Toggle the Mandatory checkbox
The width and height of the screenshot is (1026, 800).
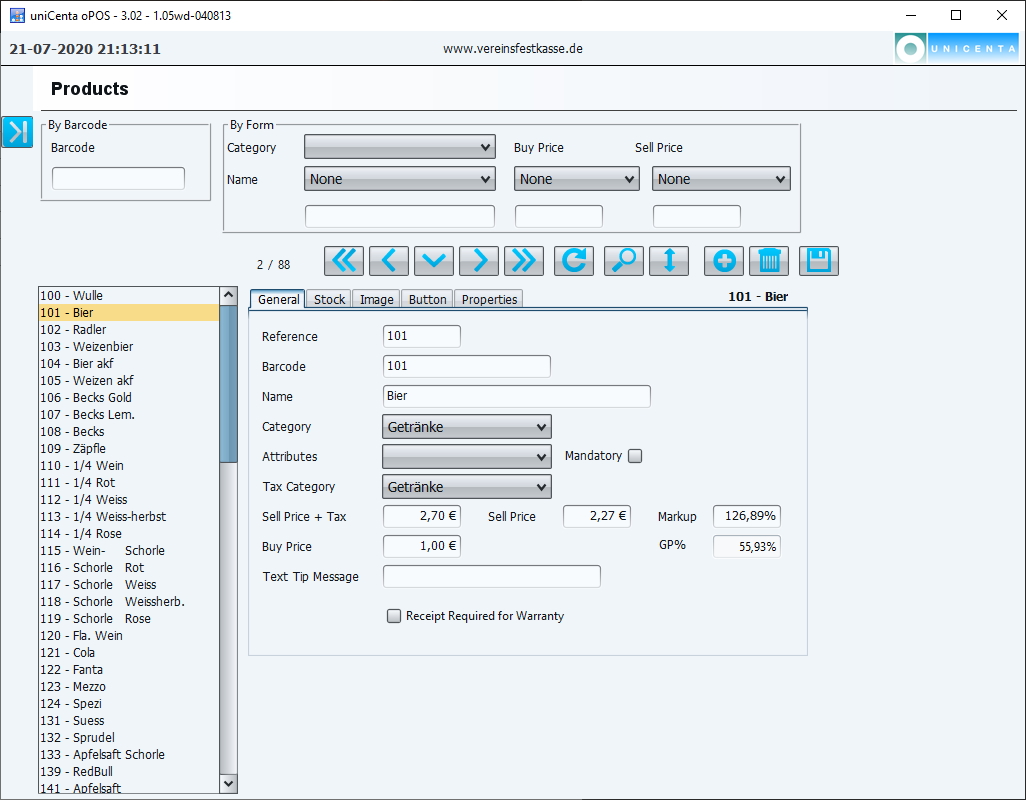[x=634, y=456]
